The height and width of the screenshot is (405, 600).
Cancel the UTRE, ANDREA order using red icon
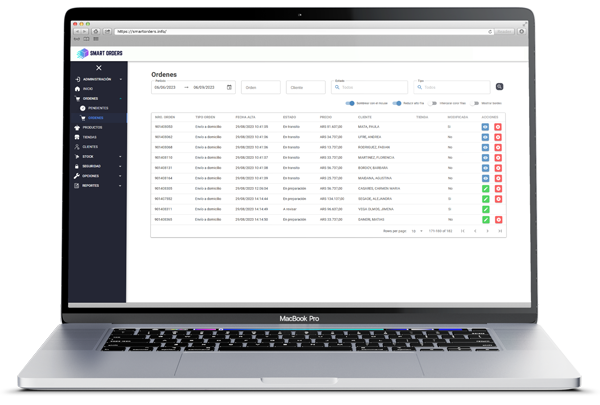coord(498,137)
